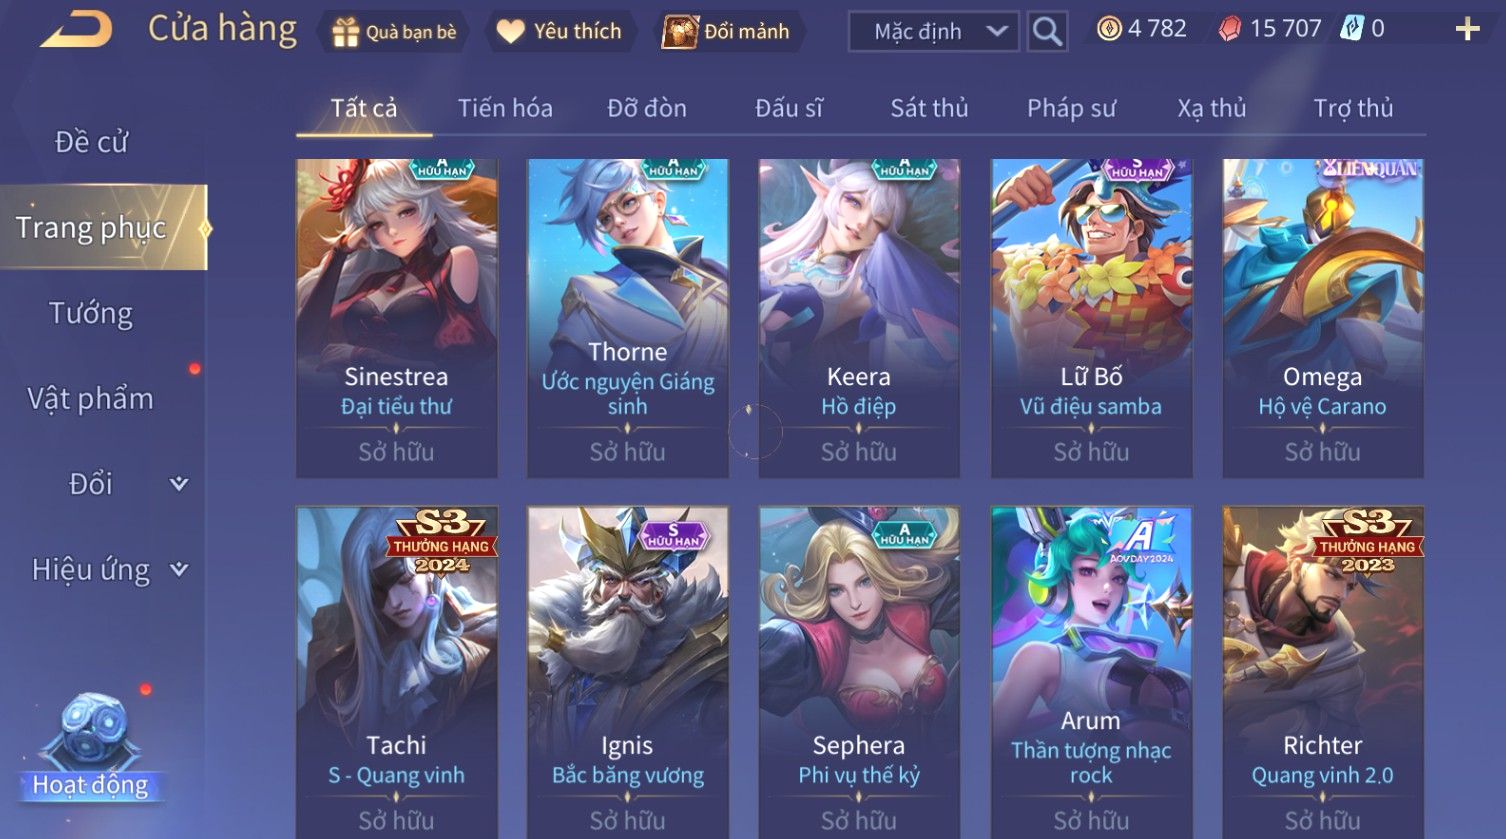Open the search magnifier icon
This screenshot has height=839, width=1506.
click(x=1047, y=32)
